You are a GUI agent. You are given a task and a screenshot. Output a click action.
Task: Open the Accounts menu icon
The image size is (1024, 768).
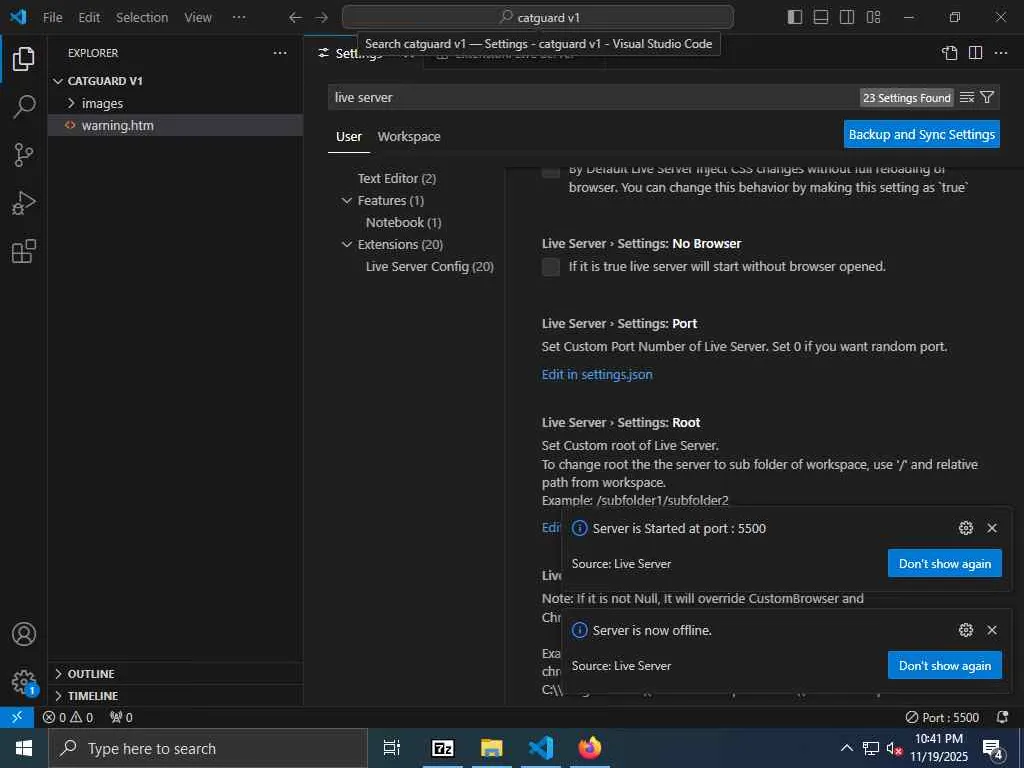tap(24, 634)
